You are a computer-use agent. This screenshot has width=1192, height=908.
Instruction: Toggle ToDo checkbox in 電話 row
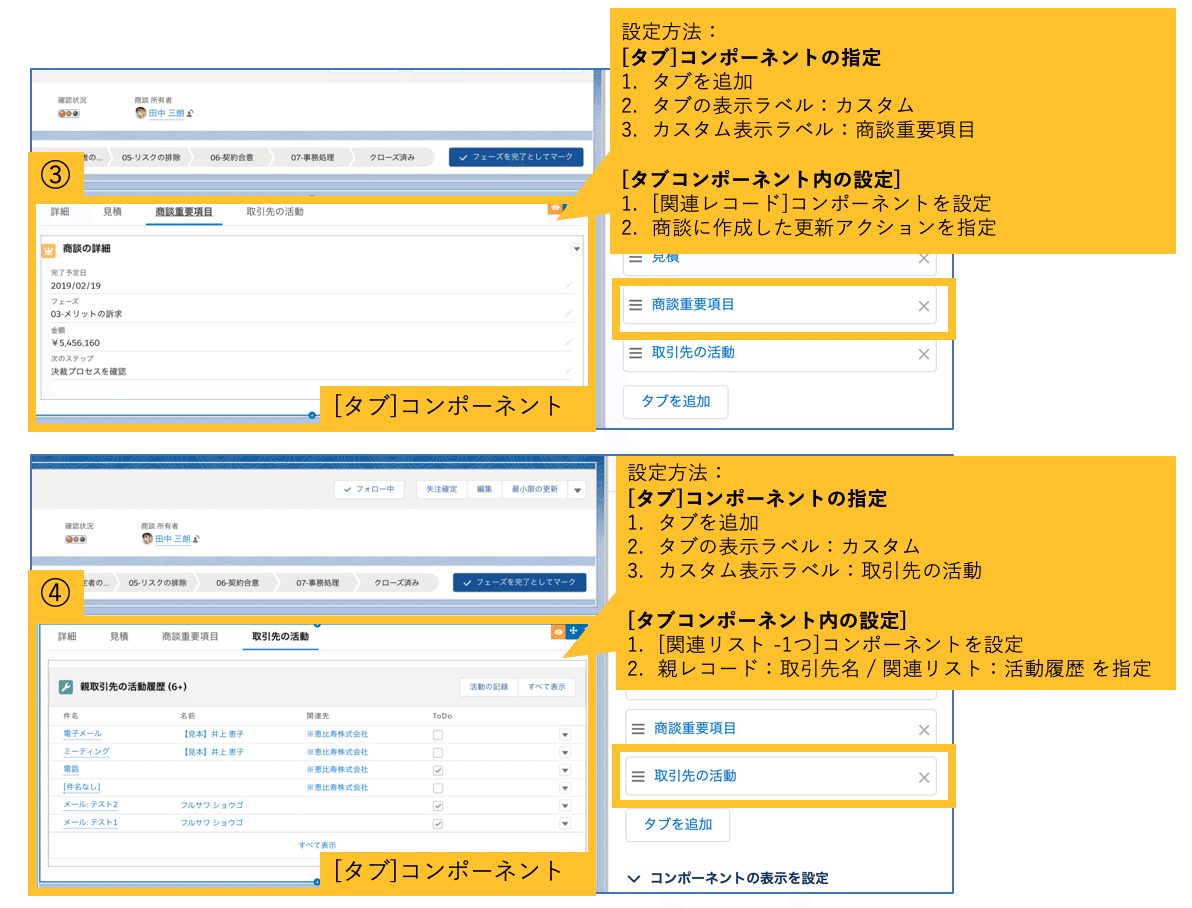click(x=438, y=770)
